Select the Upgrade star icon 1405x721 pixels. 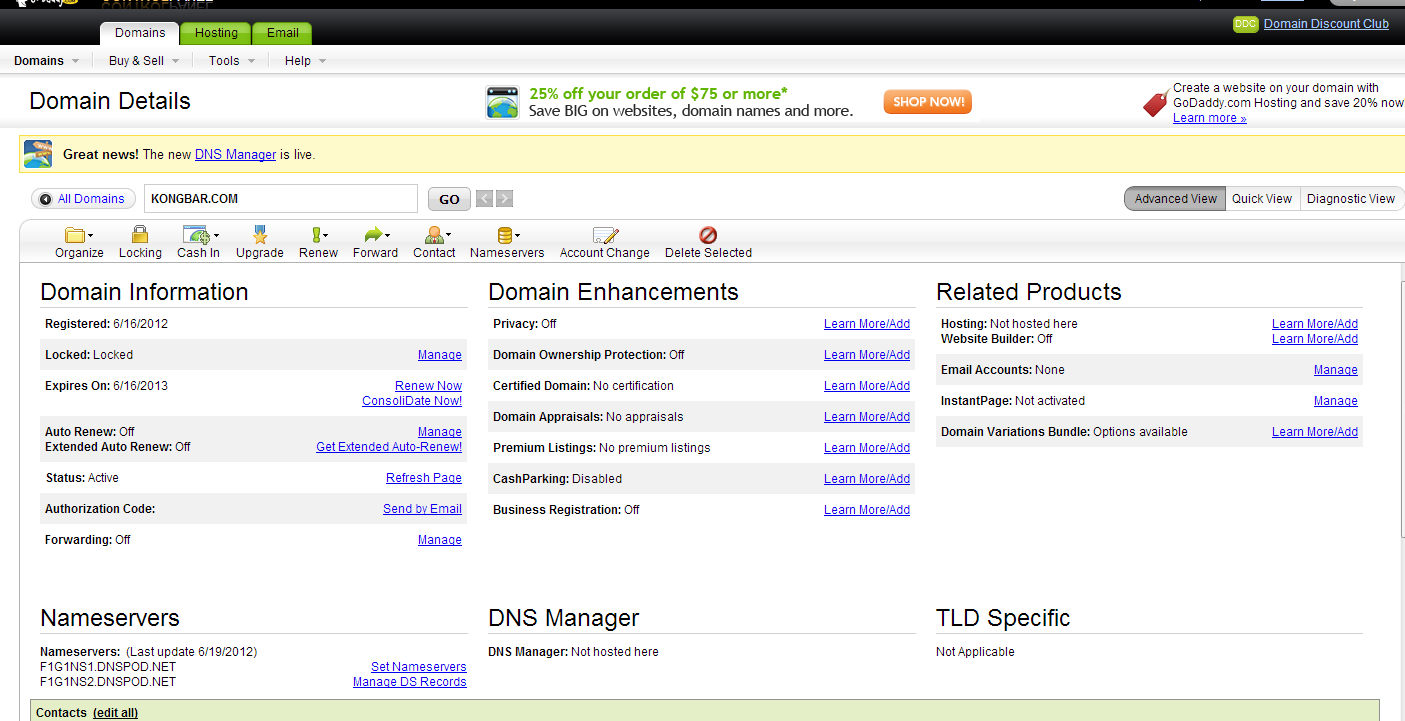260,235
